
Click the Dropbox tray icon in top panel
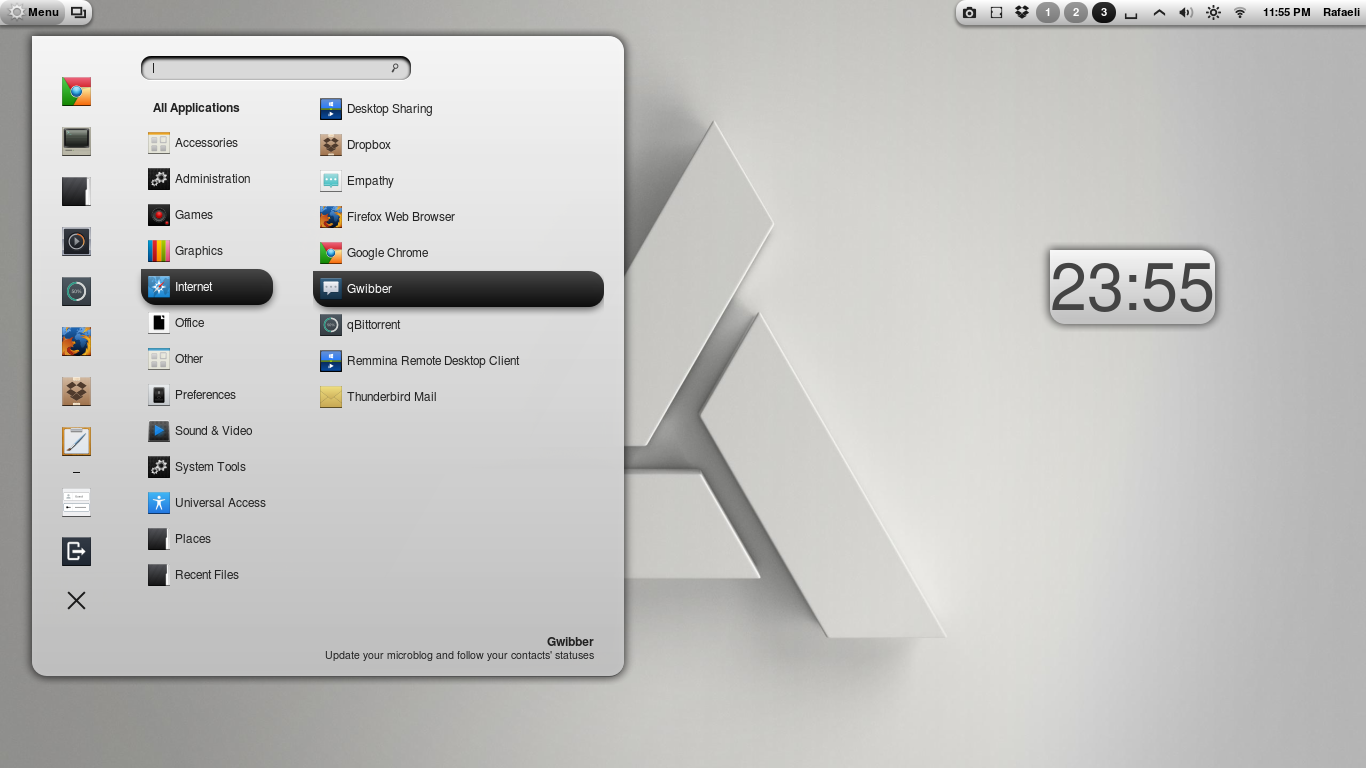1021,13
